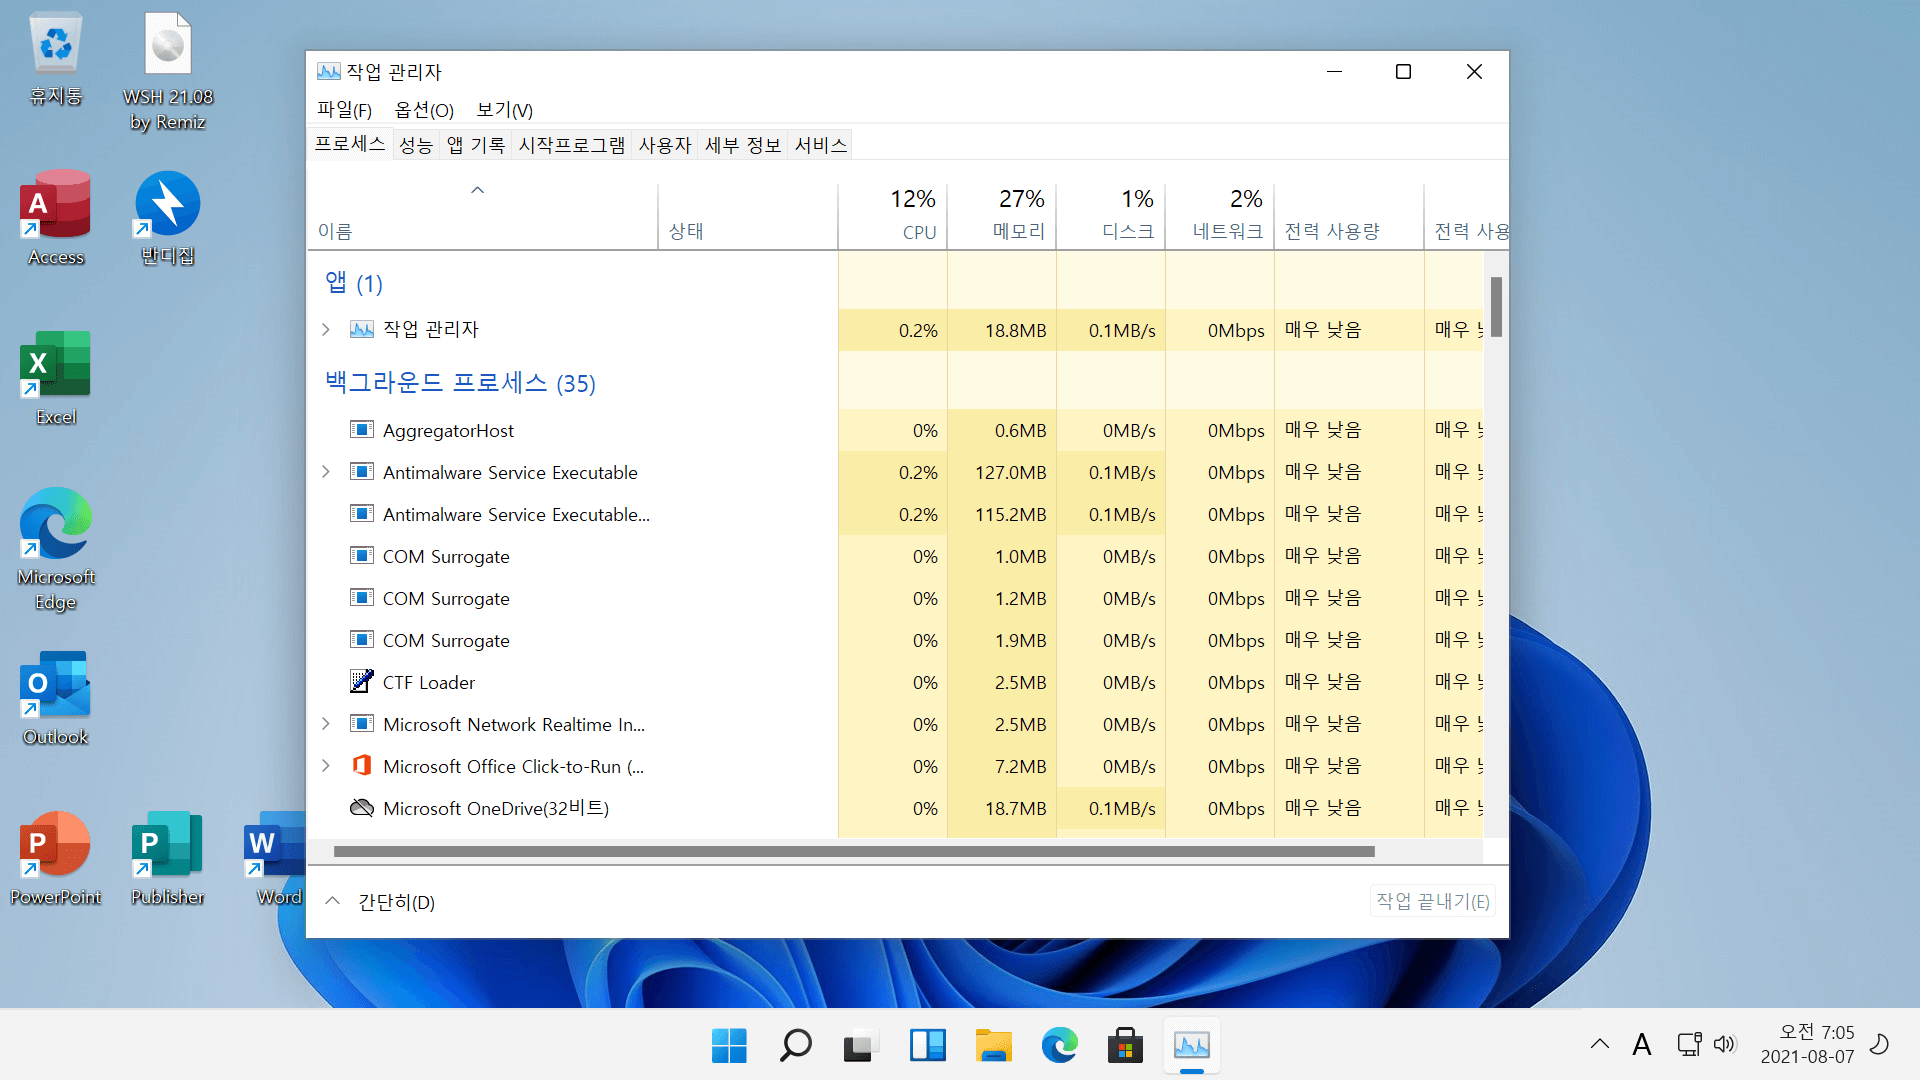Viewport: 1920px width, 1080px height.
Task: Select the Word desktop shortcut
Action: (275, 858)
